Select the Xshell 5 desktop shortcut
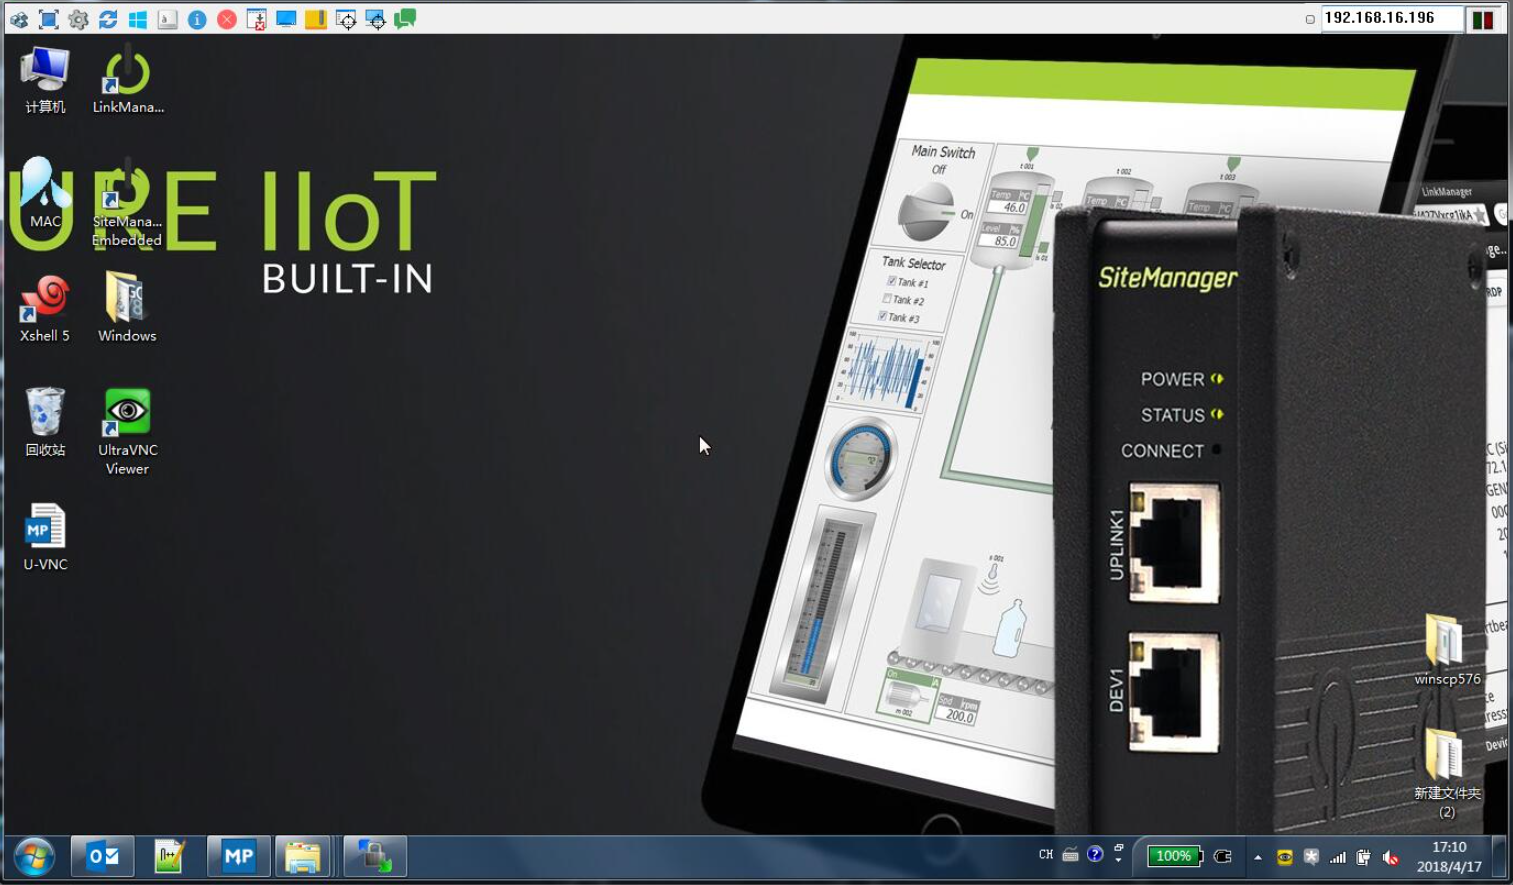The image size is (1513, 885). [x=45, y=309]
